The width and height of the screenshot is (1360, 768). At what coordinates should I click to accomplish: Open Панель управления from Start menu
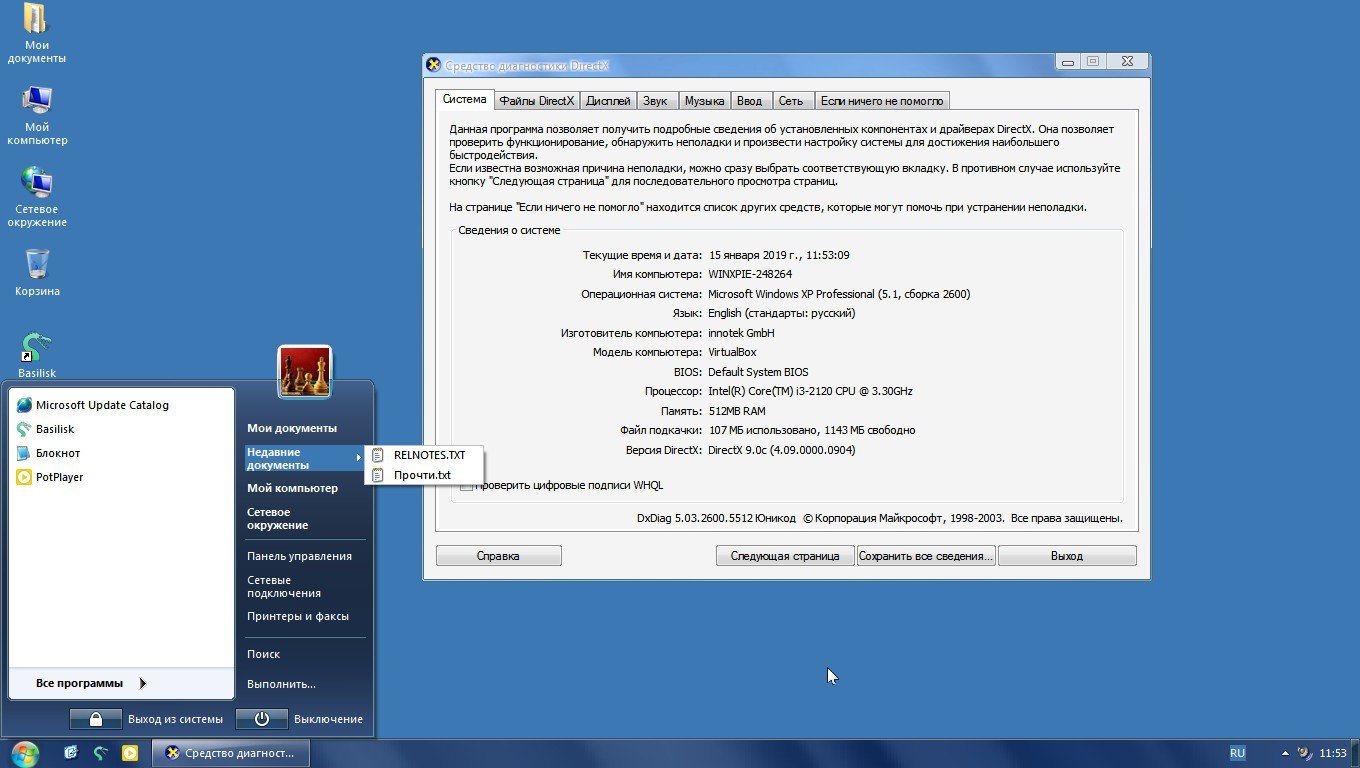tap(299, 556)
